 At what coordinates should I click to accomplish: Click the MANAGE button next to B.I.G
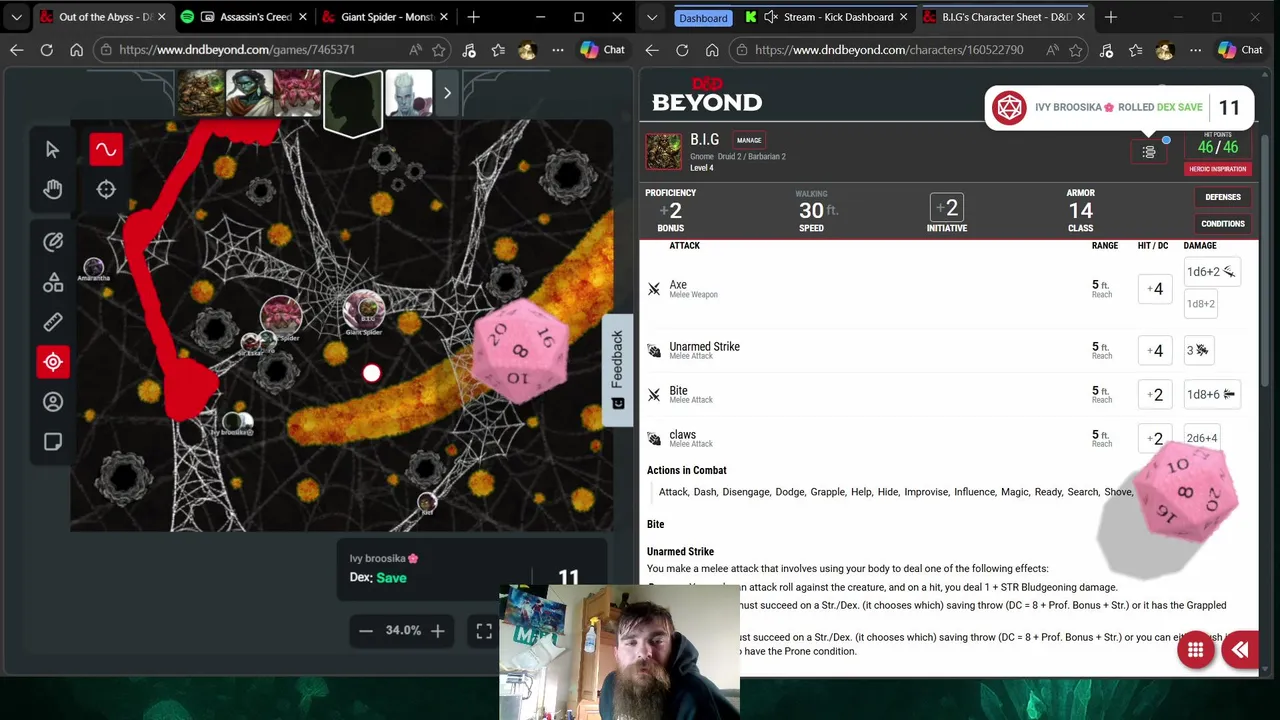tap(749, 140)
